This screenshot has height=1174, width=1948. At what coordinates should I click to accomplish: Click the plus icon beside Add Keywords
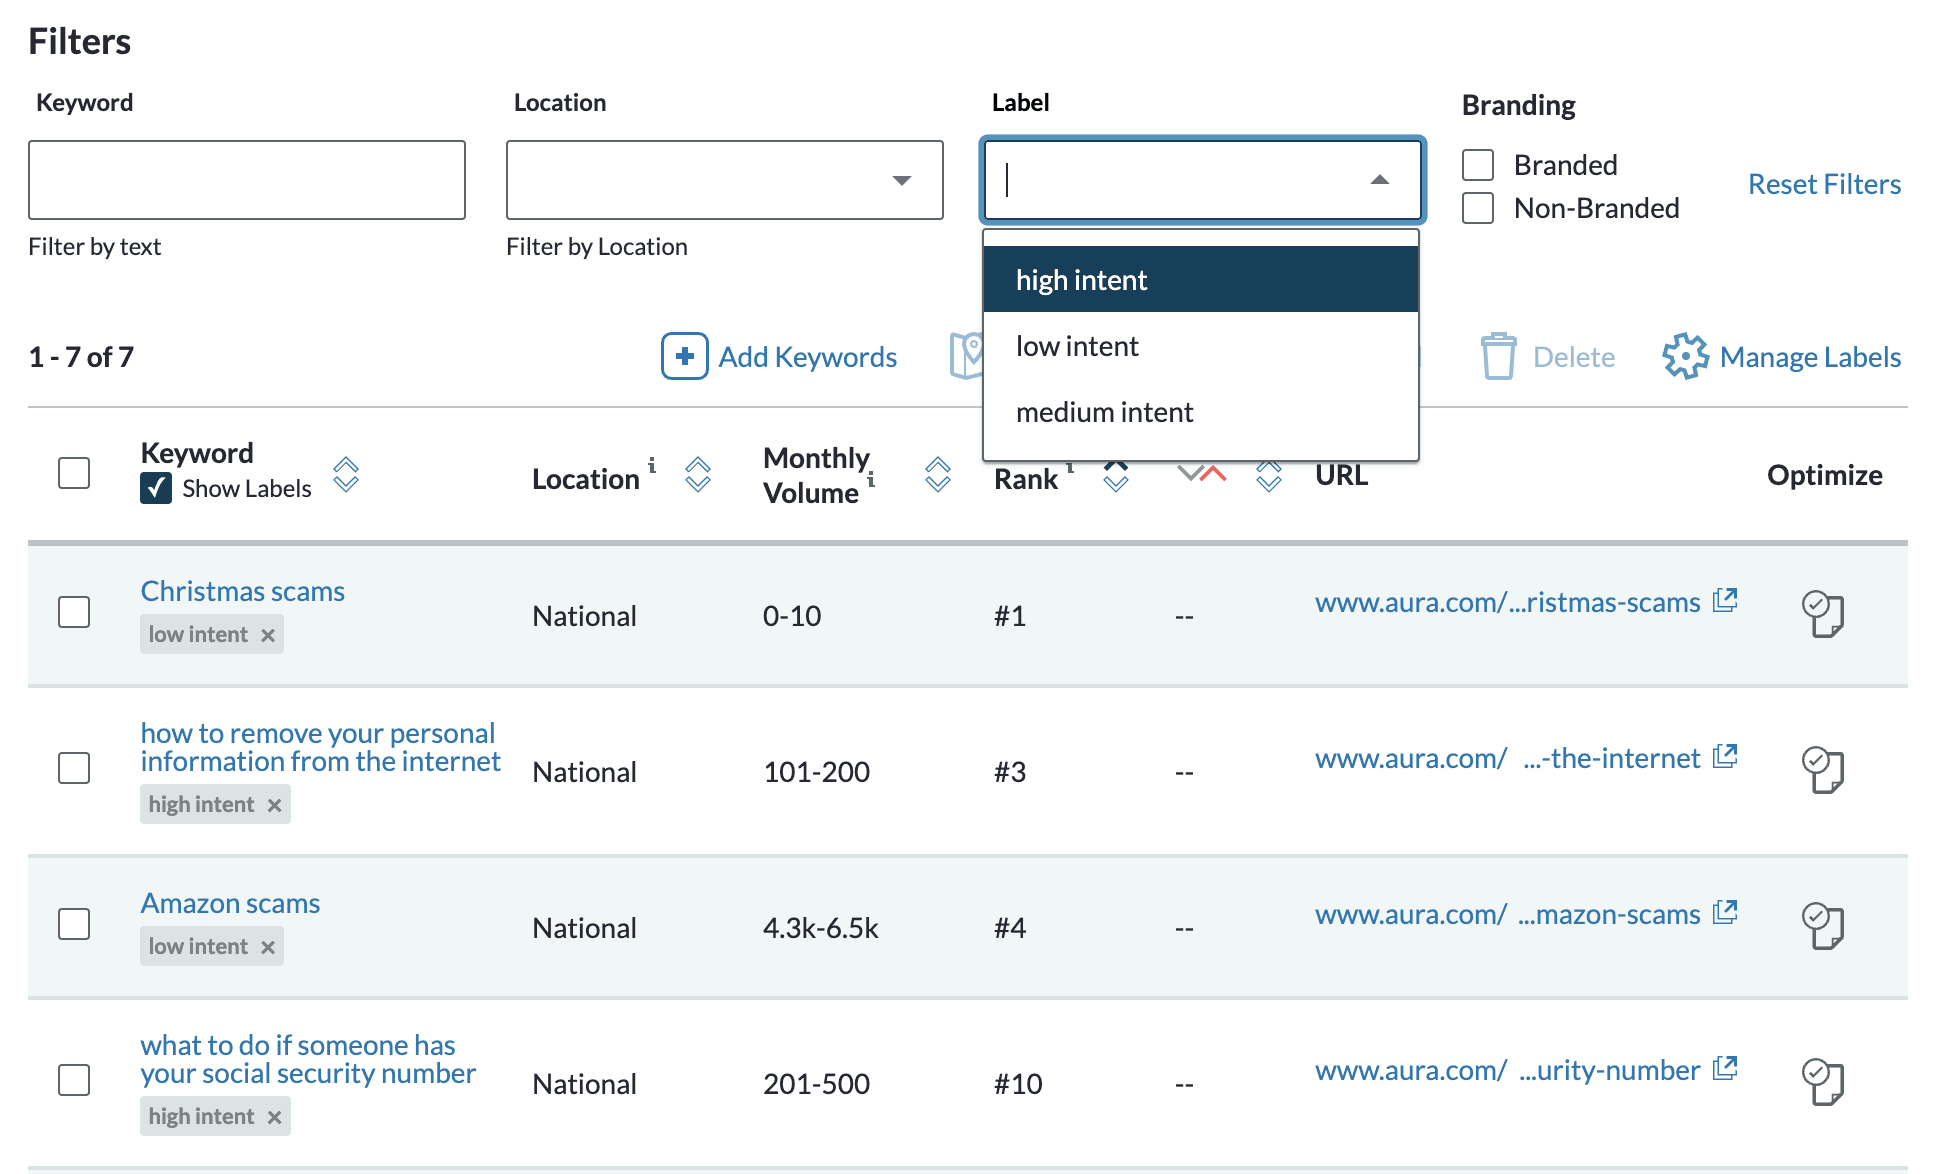pyautogui.click(x=684, y=357)
